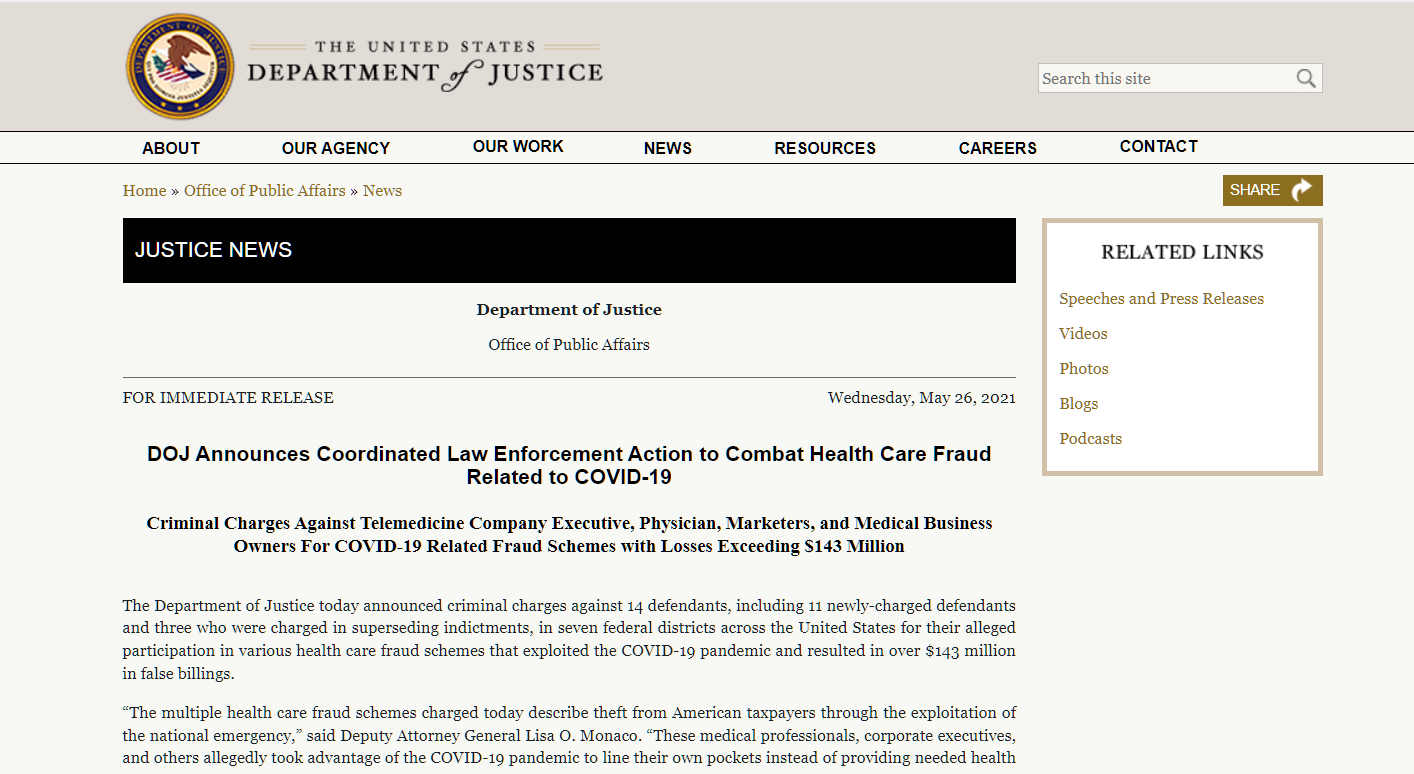Open the Contact menu item
1414x774 pixels.
pos(1159,146)
